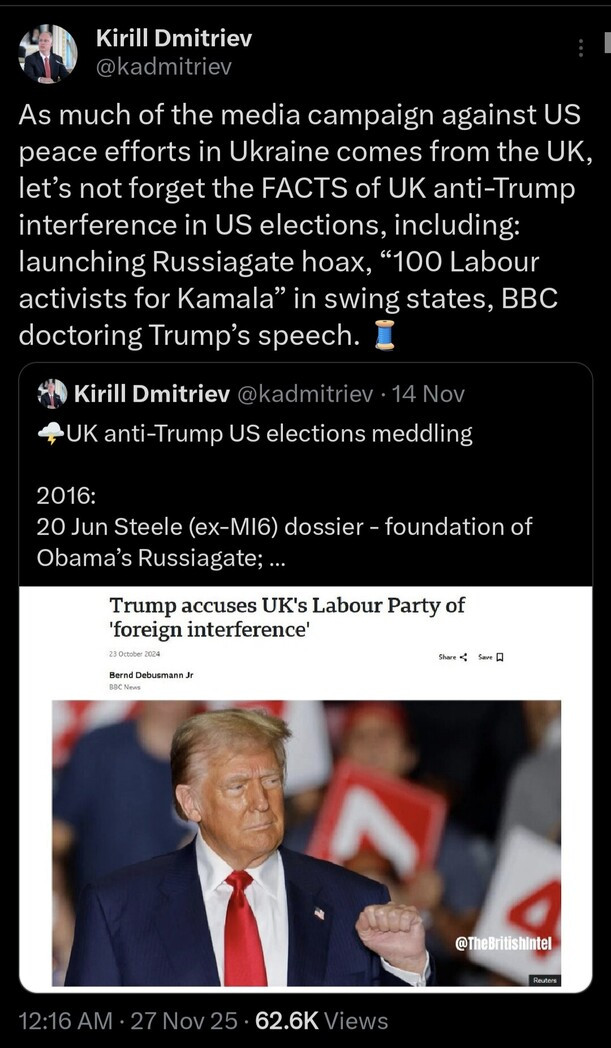Tap the small avatar in quoted tweet
Image resolution: width=611 pixels, height=1048 pixels.
click(x=52, y=394)
